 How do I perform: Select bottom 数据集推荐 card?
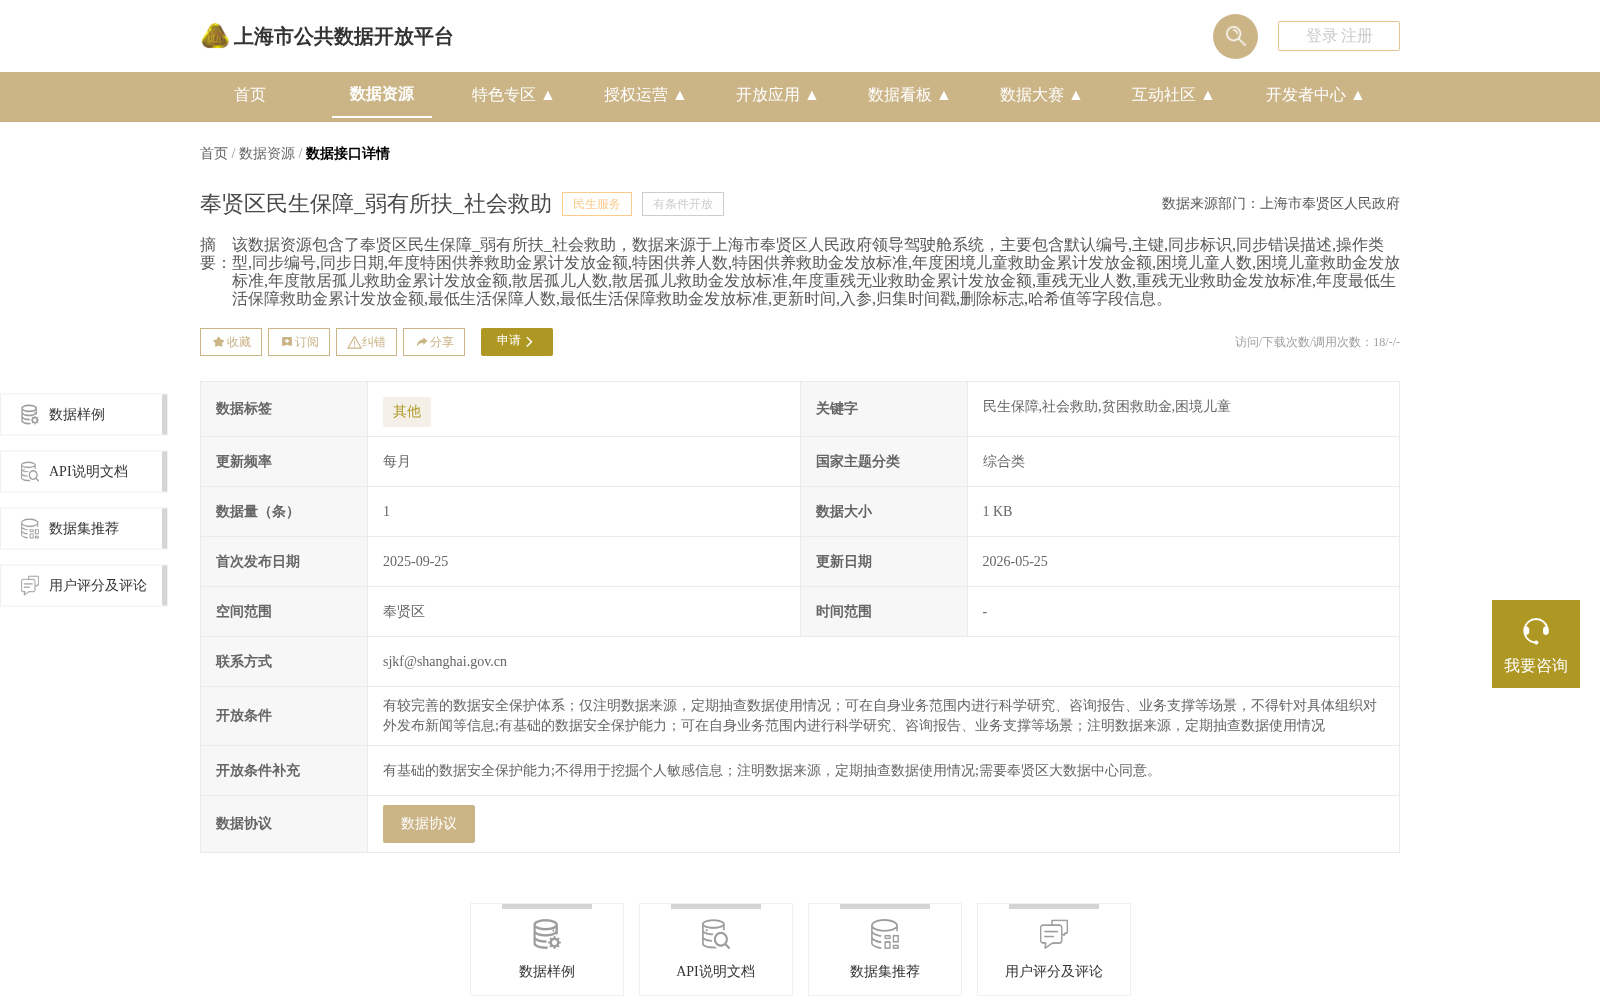[885, 950]
